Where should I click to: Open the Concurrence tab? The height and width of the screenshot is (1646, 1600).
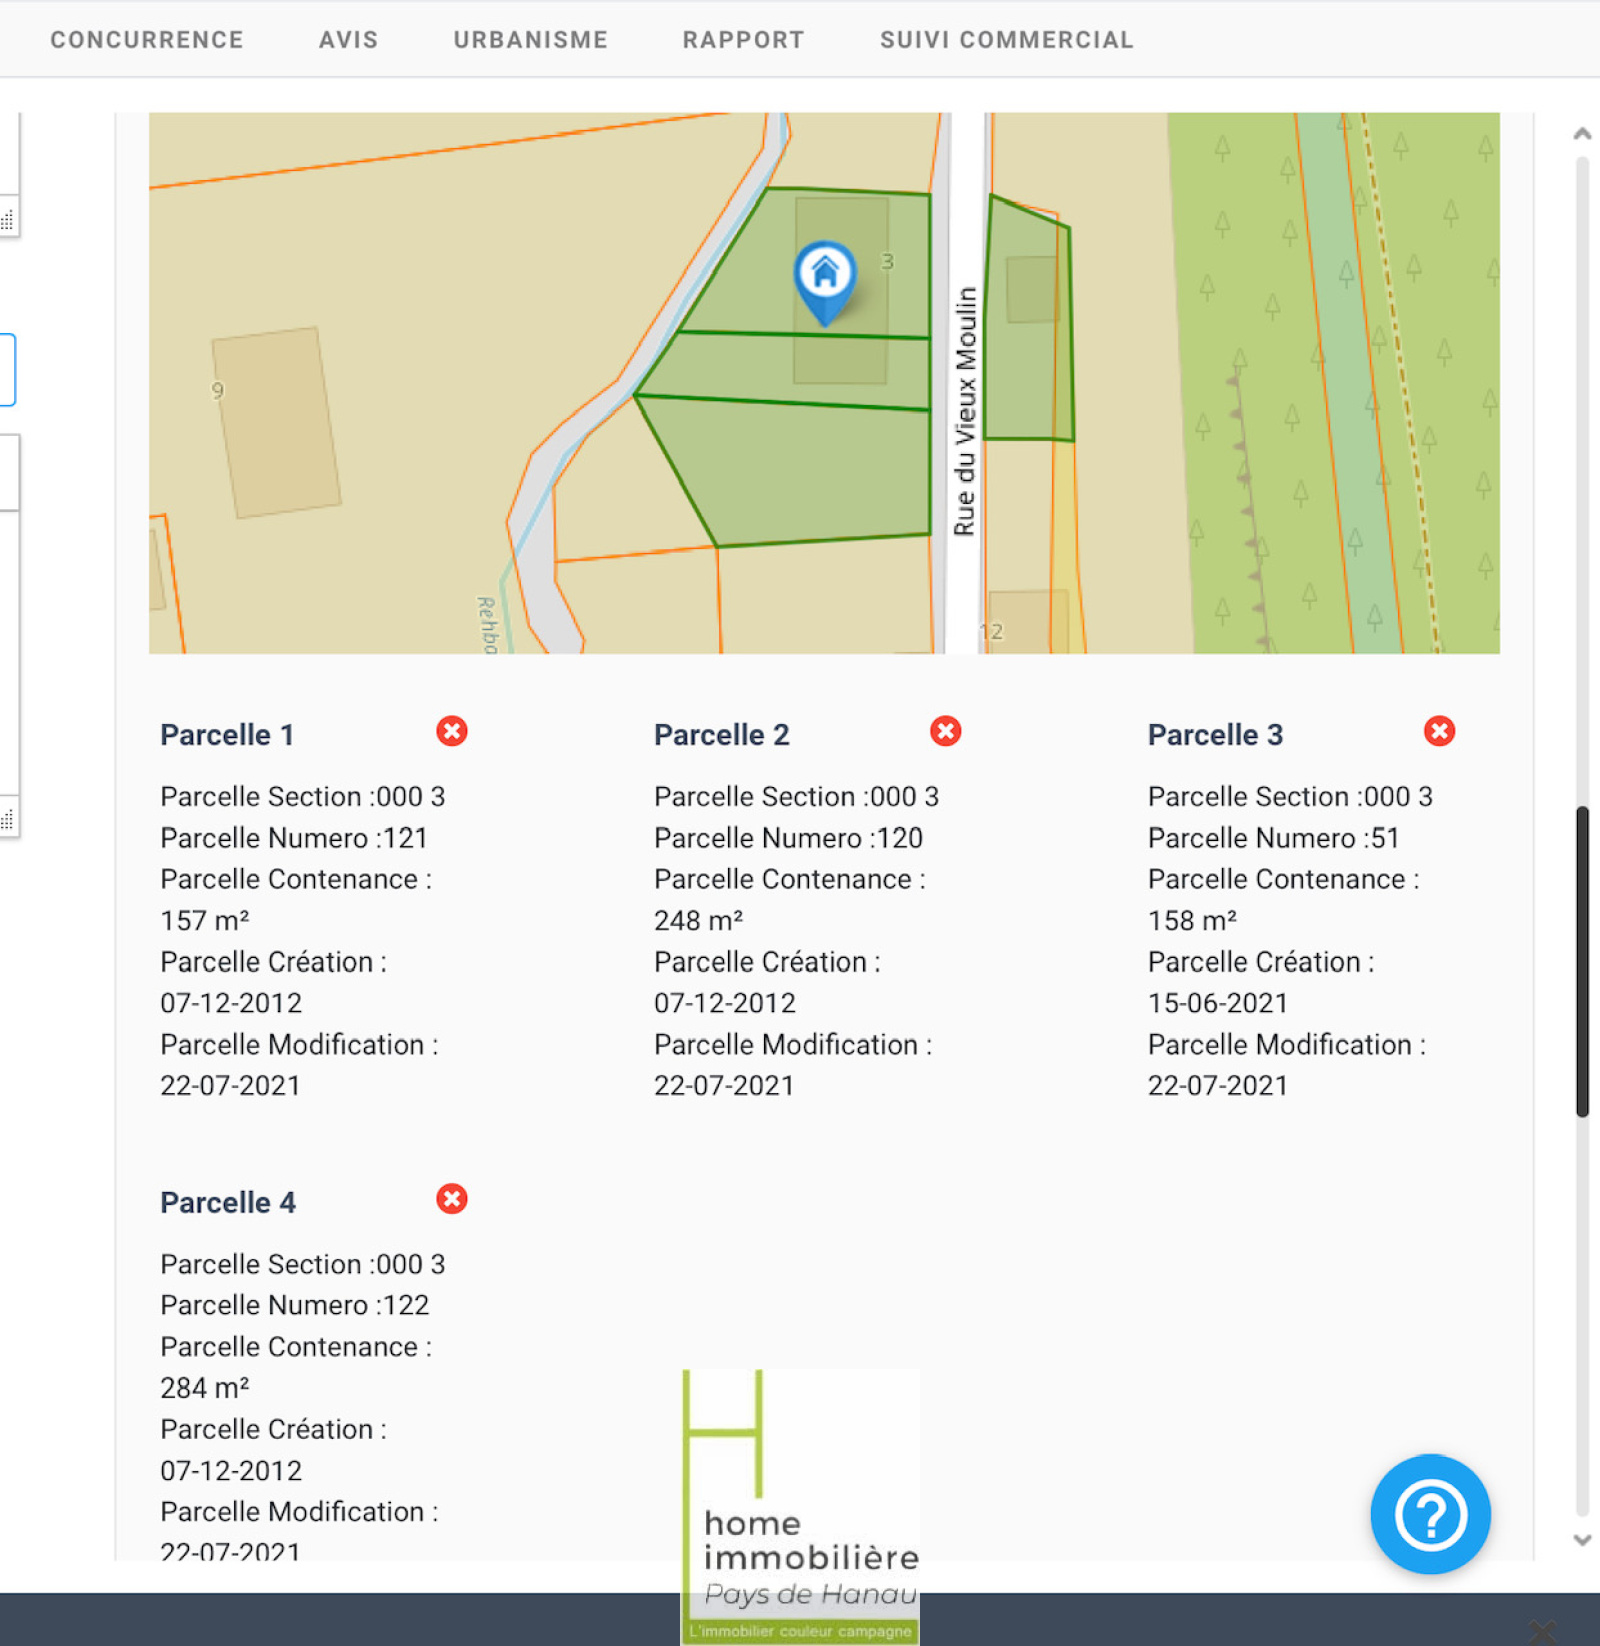coord(147,40)
